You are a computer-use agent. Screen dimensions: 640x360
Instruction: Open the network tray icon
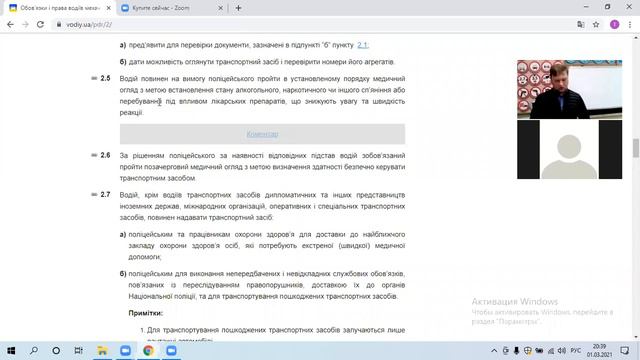pyautogui.click(x=551, y=351)
